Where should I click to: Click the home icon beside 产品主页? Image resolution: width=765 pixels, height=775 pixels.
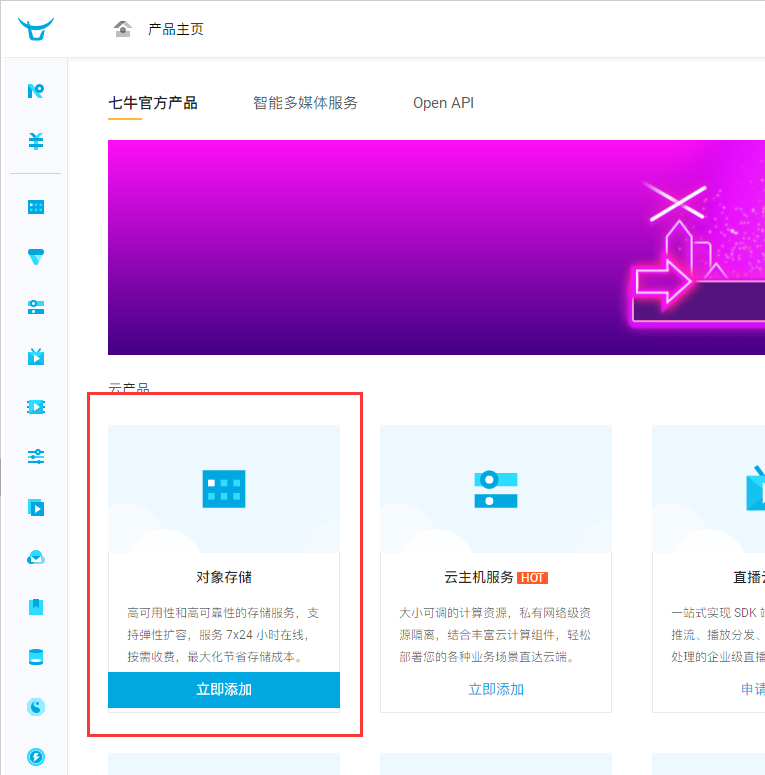123,29
